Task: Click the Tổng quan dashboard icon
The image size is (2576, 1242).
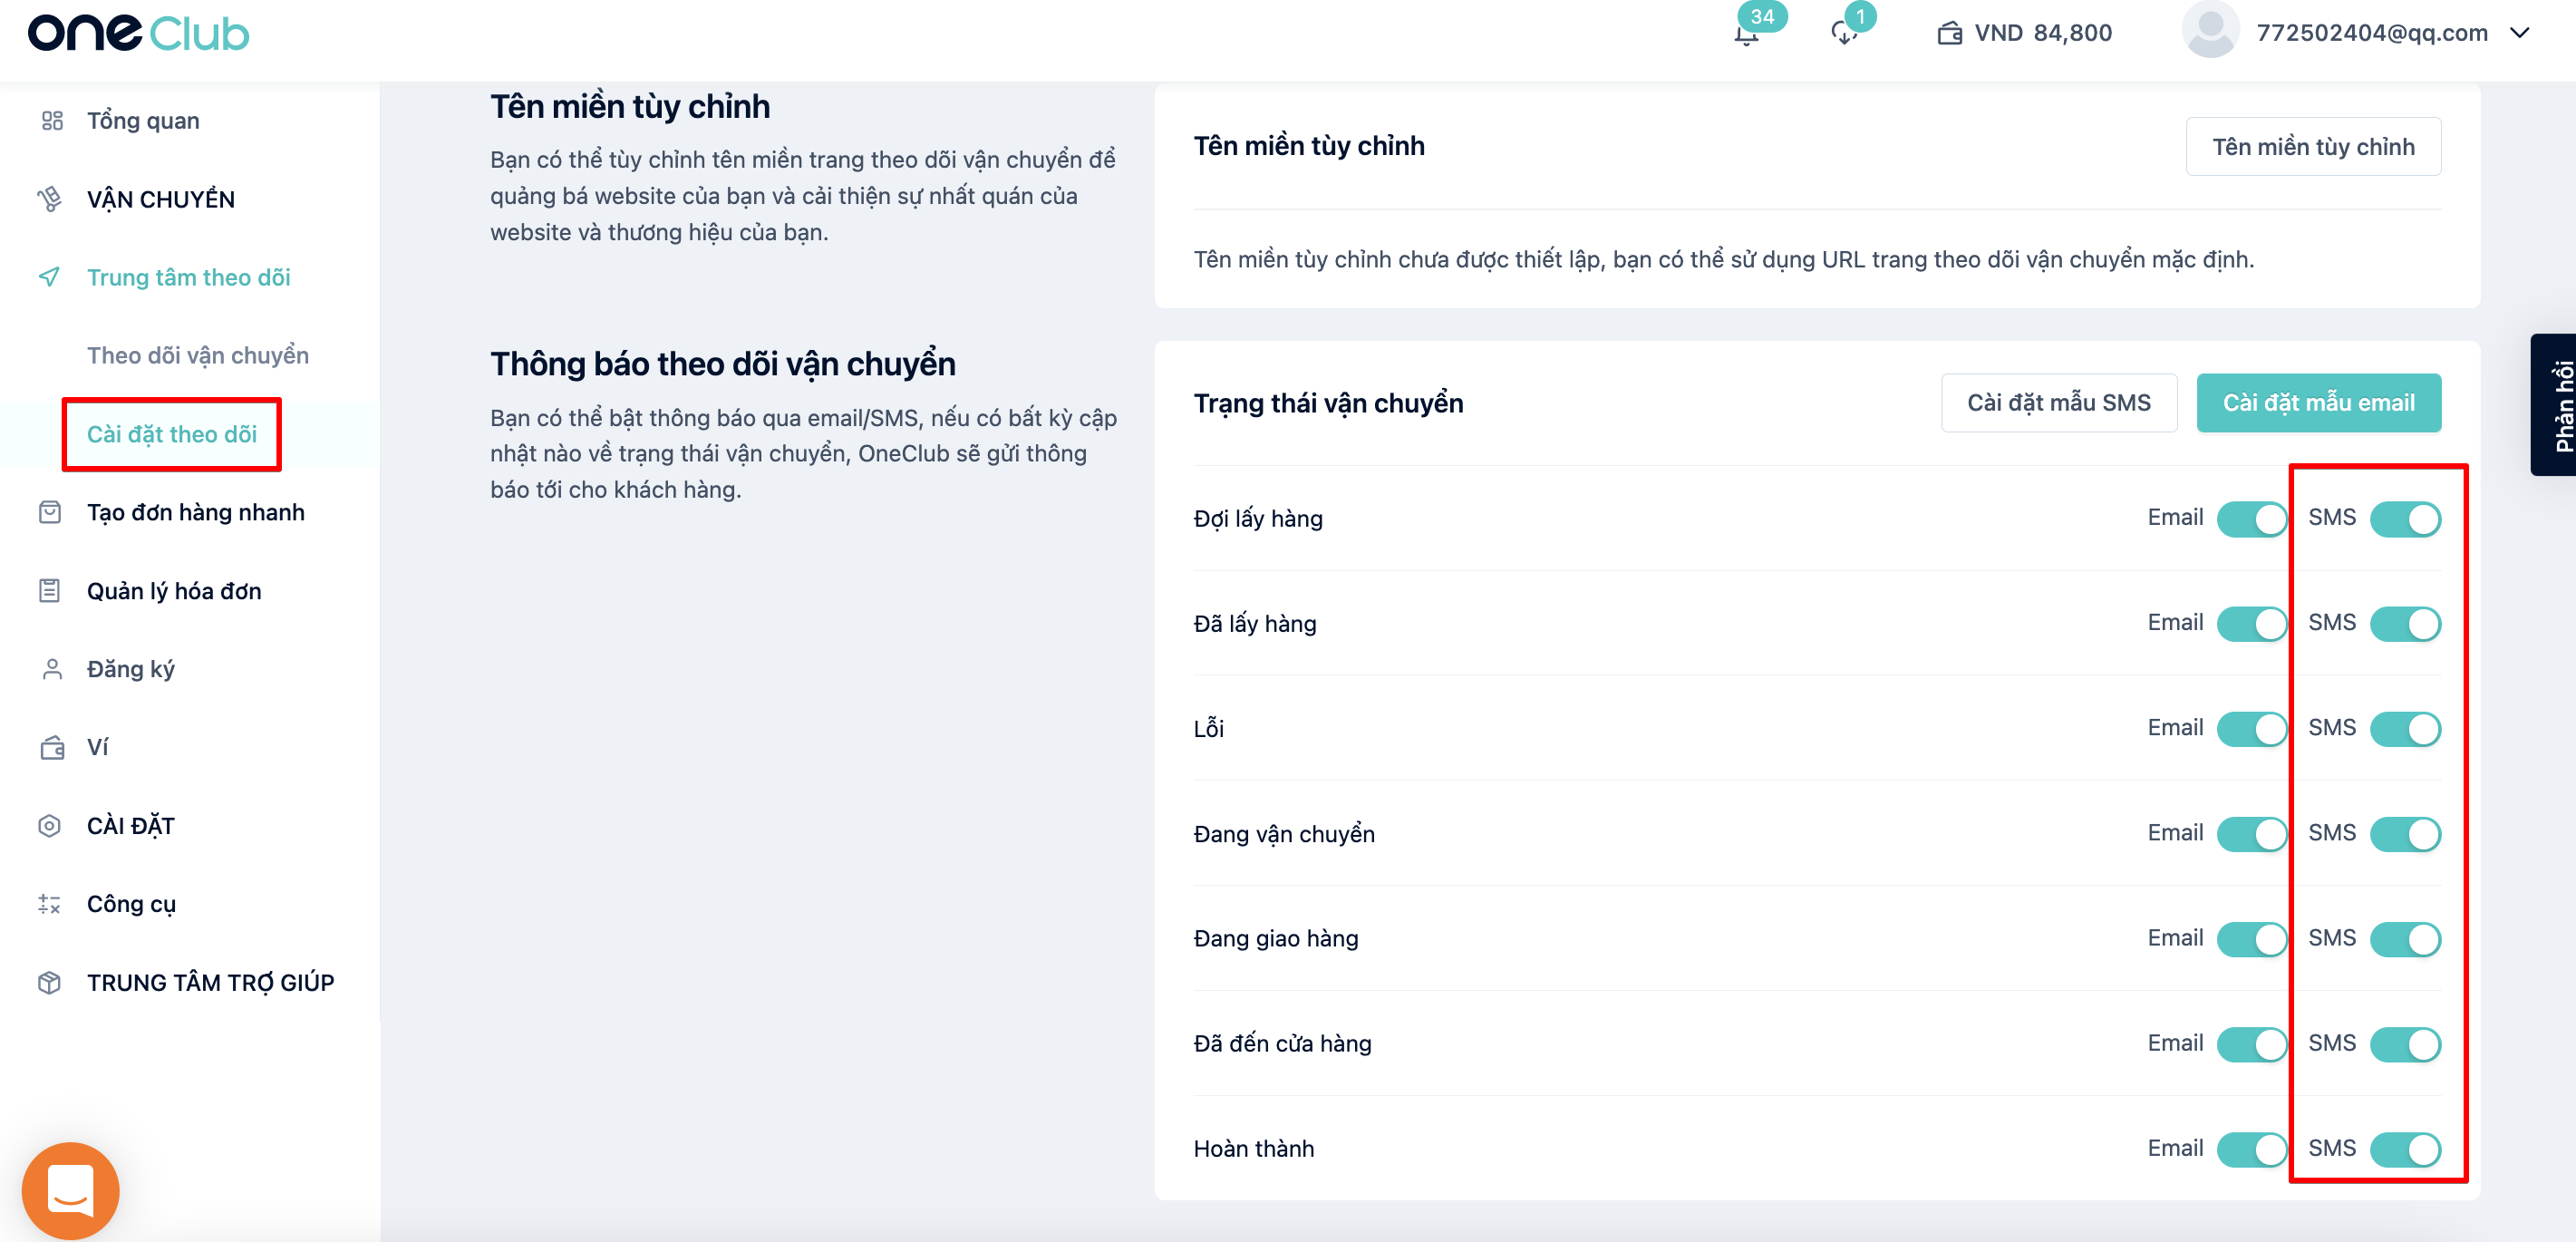Action: coord(52,121)
